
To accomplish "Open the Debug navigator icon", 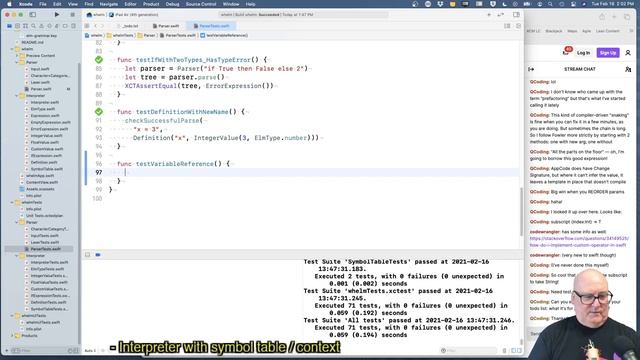I will pos(57,26).
